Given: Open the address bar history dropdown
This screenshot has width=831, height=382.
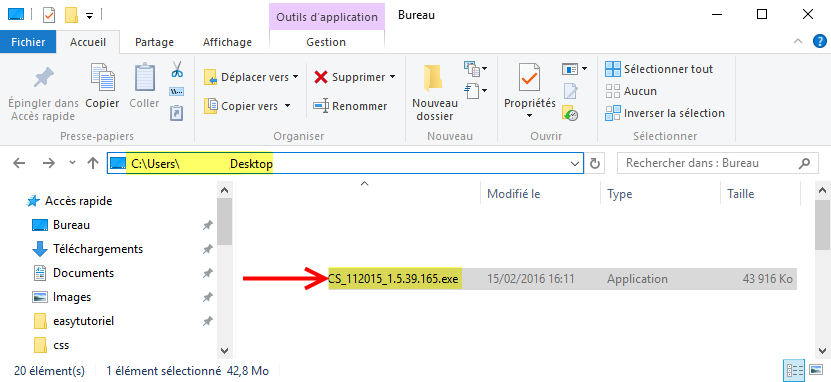Looking at the screenshot, I should coord(575,164).
